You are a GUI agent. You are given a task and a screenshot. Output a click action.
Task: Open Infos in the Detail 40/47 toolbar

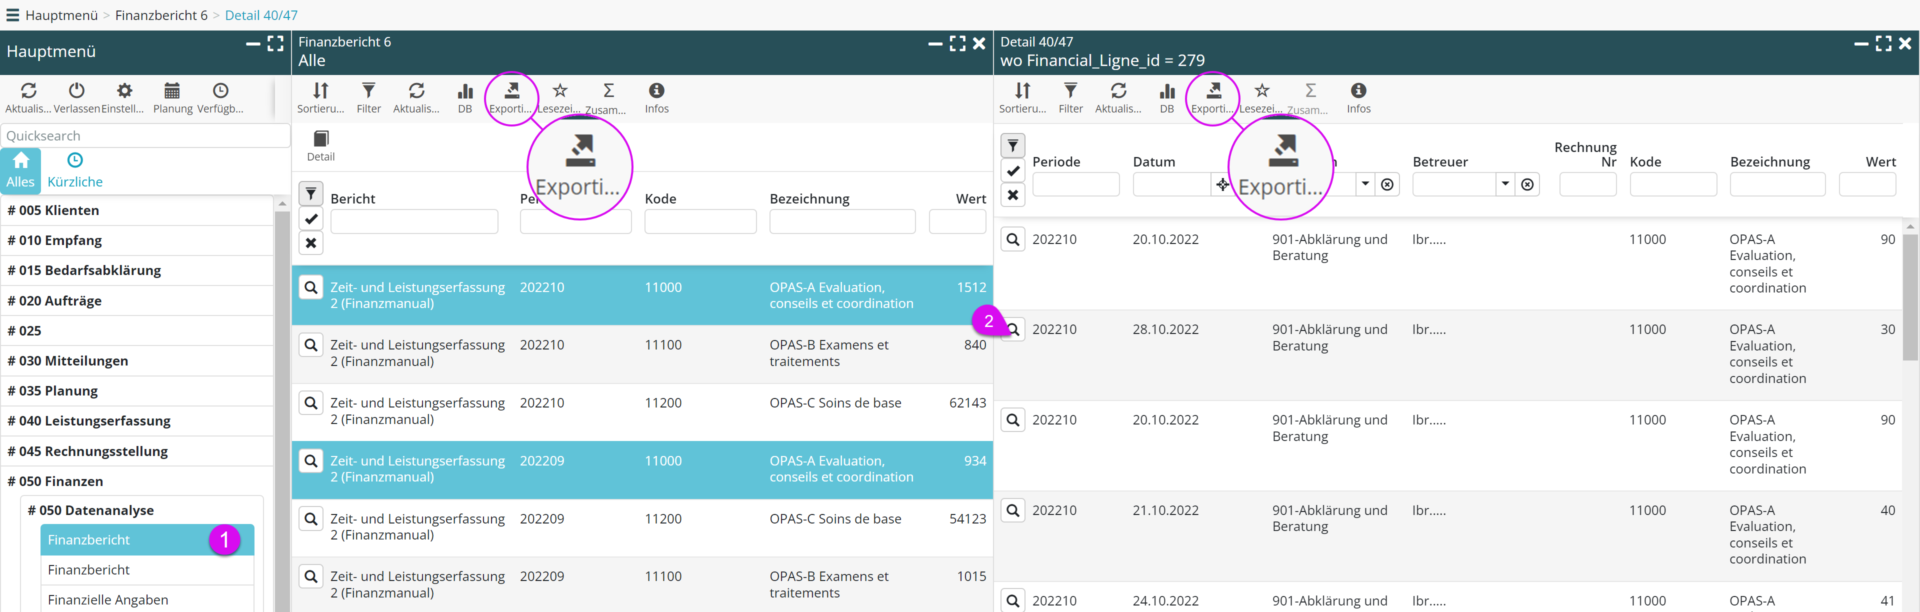point(1358,97)
